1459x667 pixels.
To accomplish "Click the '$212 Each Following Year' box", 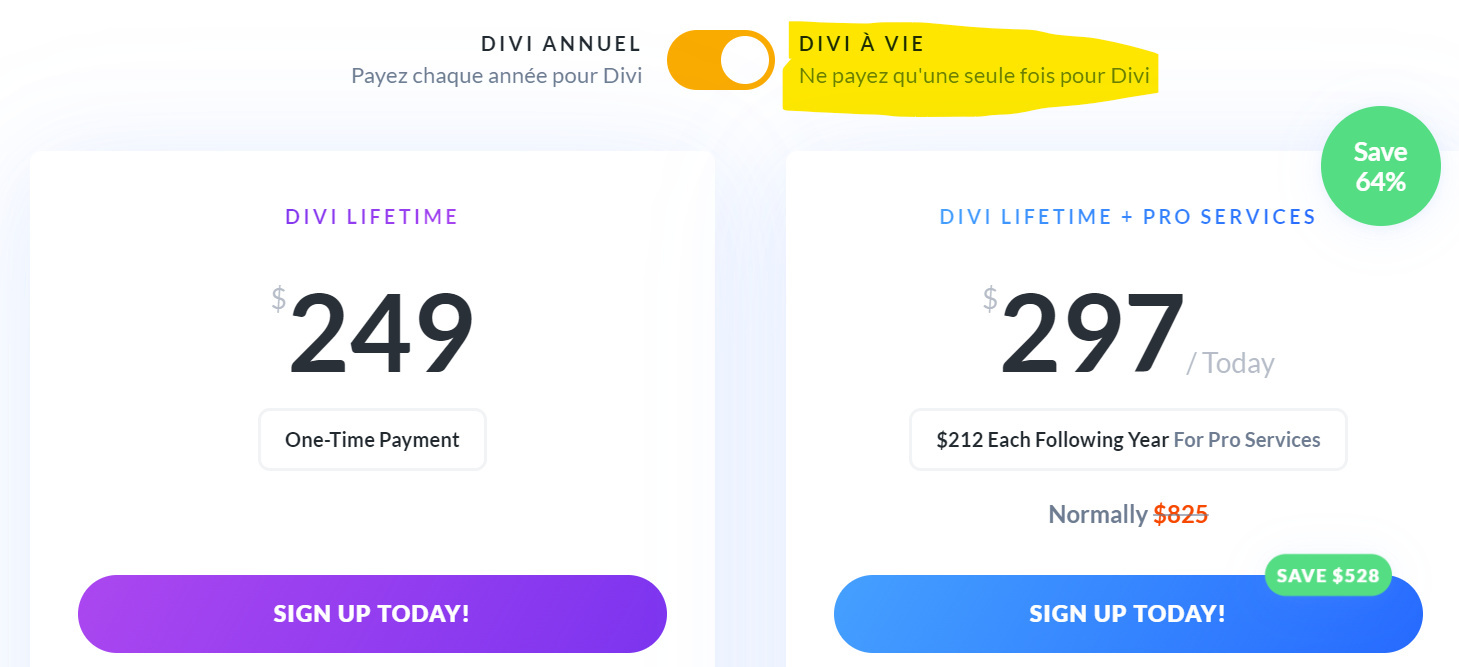I will pyautogui.click(x=1128, y=440).
